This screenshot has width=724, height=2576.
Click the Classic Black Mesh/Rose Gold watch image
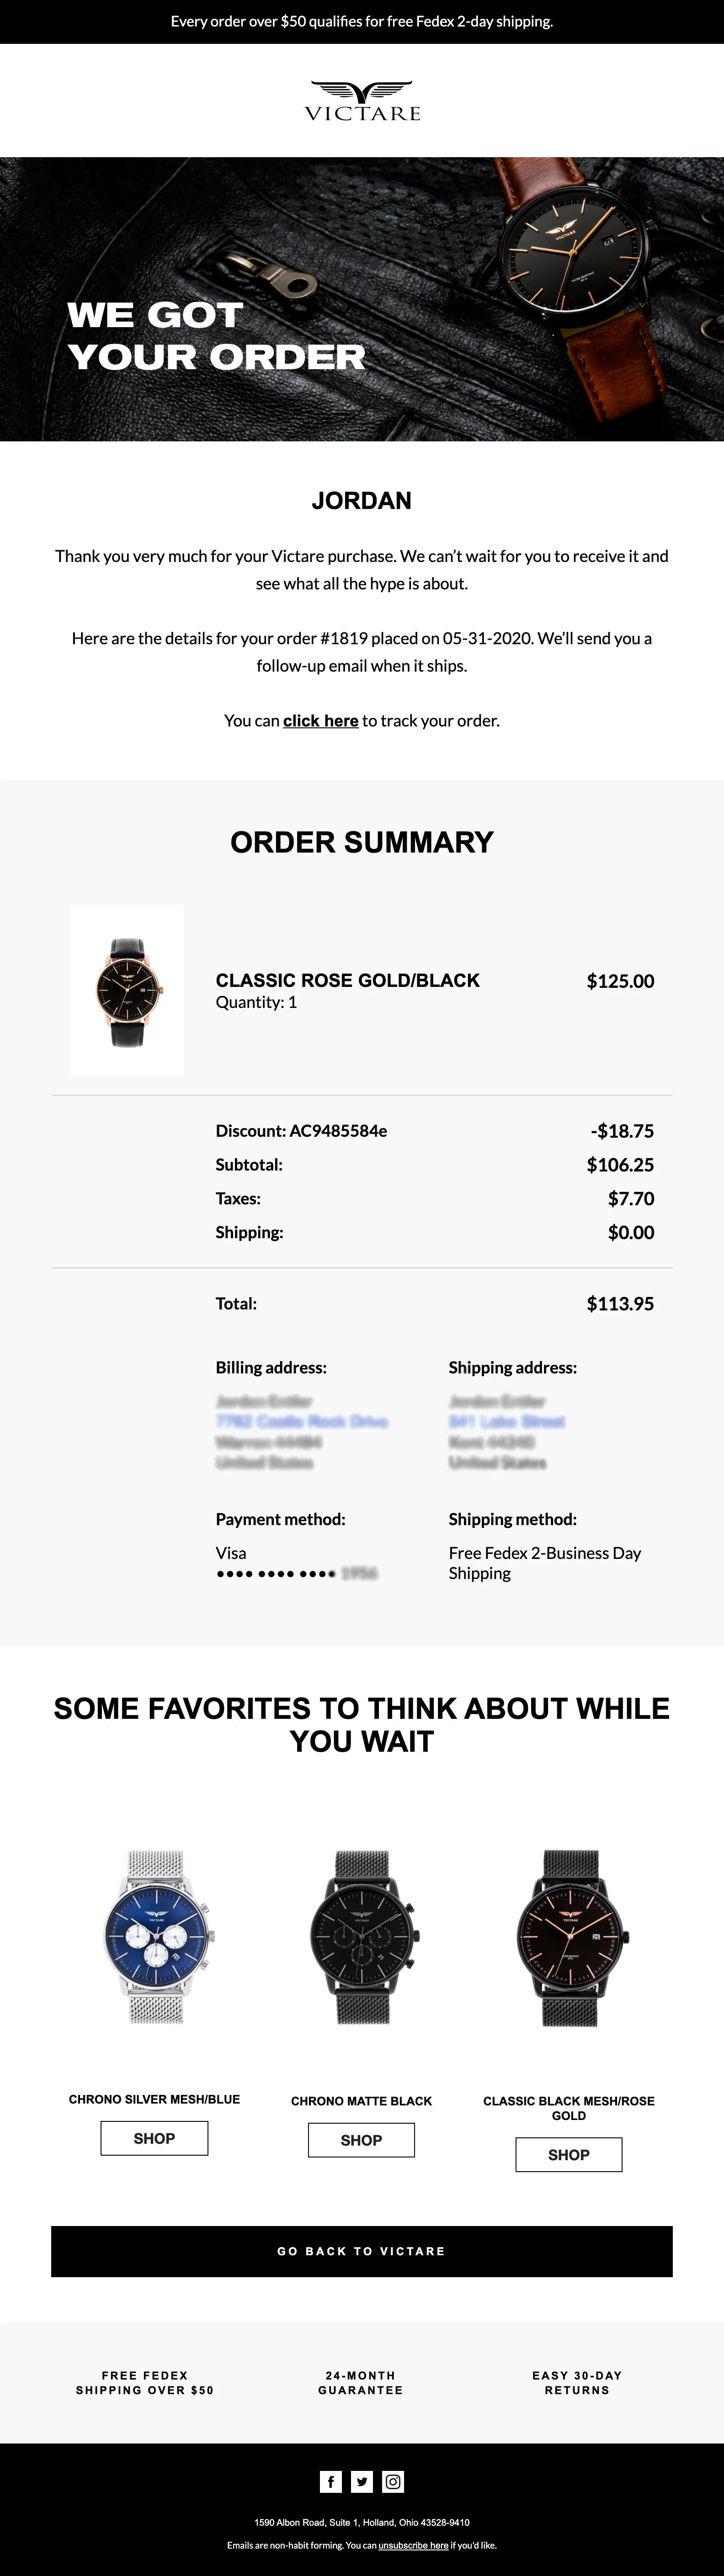[x=569, y=1937]
